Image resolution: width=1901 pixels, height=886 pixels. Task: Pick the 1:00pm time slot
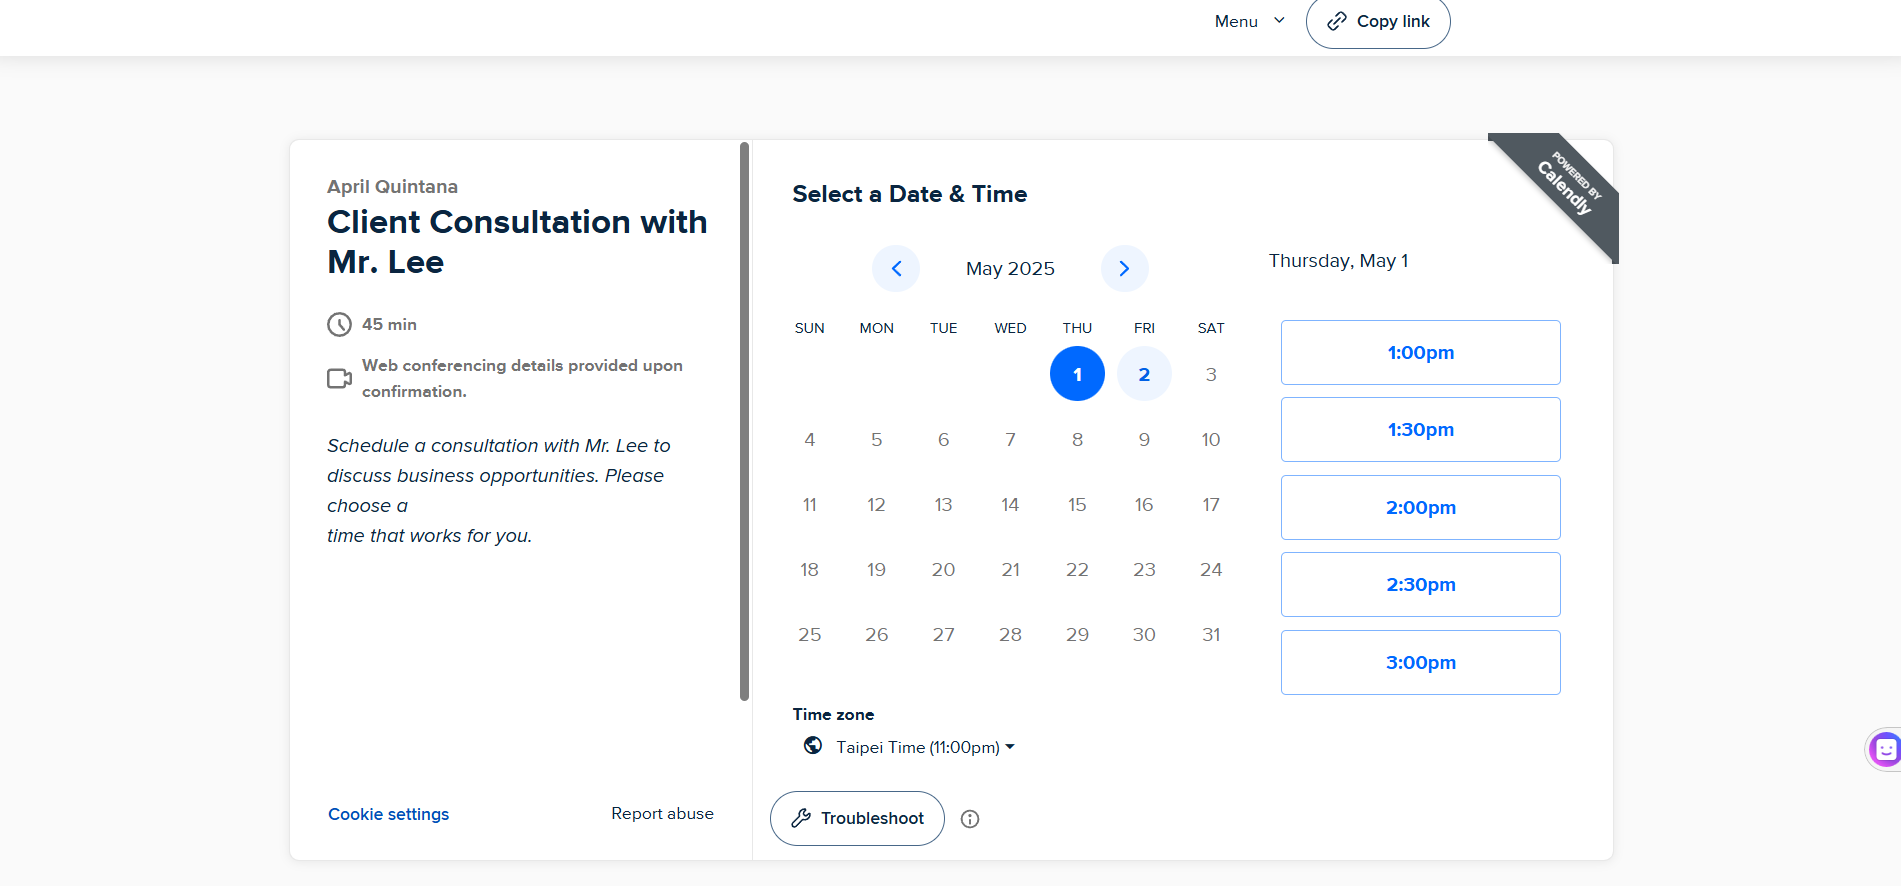pos(1420,353)
